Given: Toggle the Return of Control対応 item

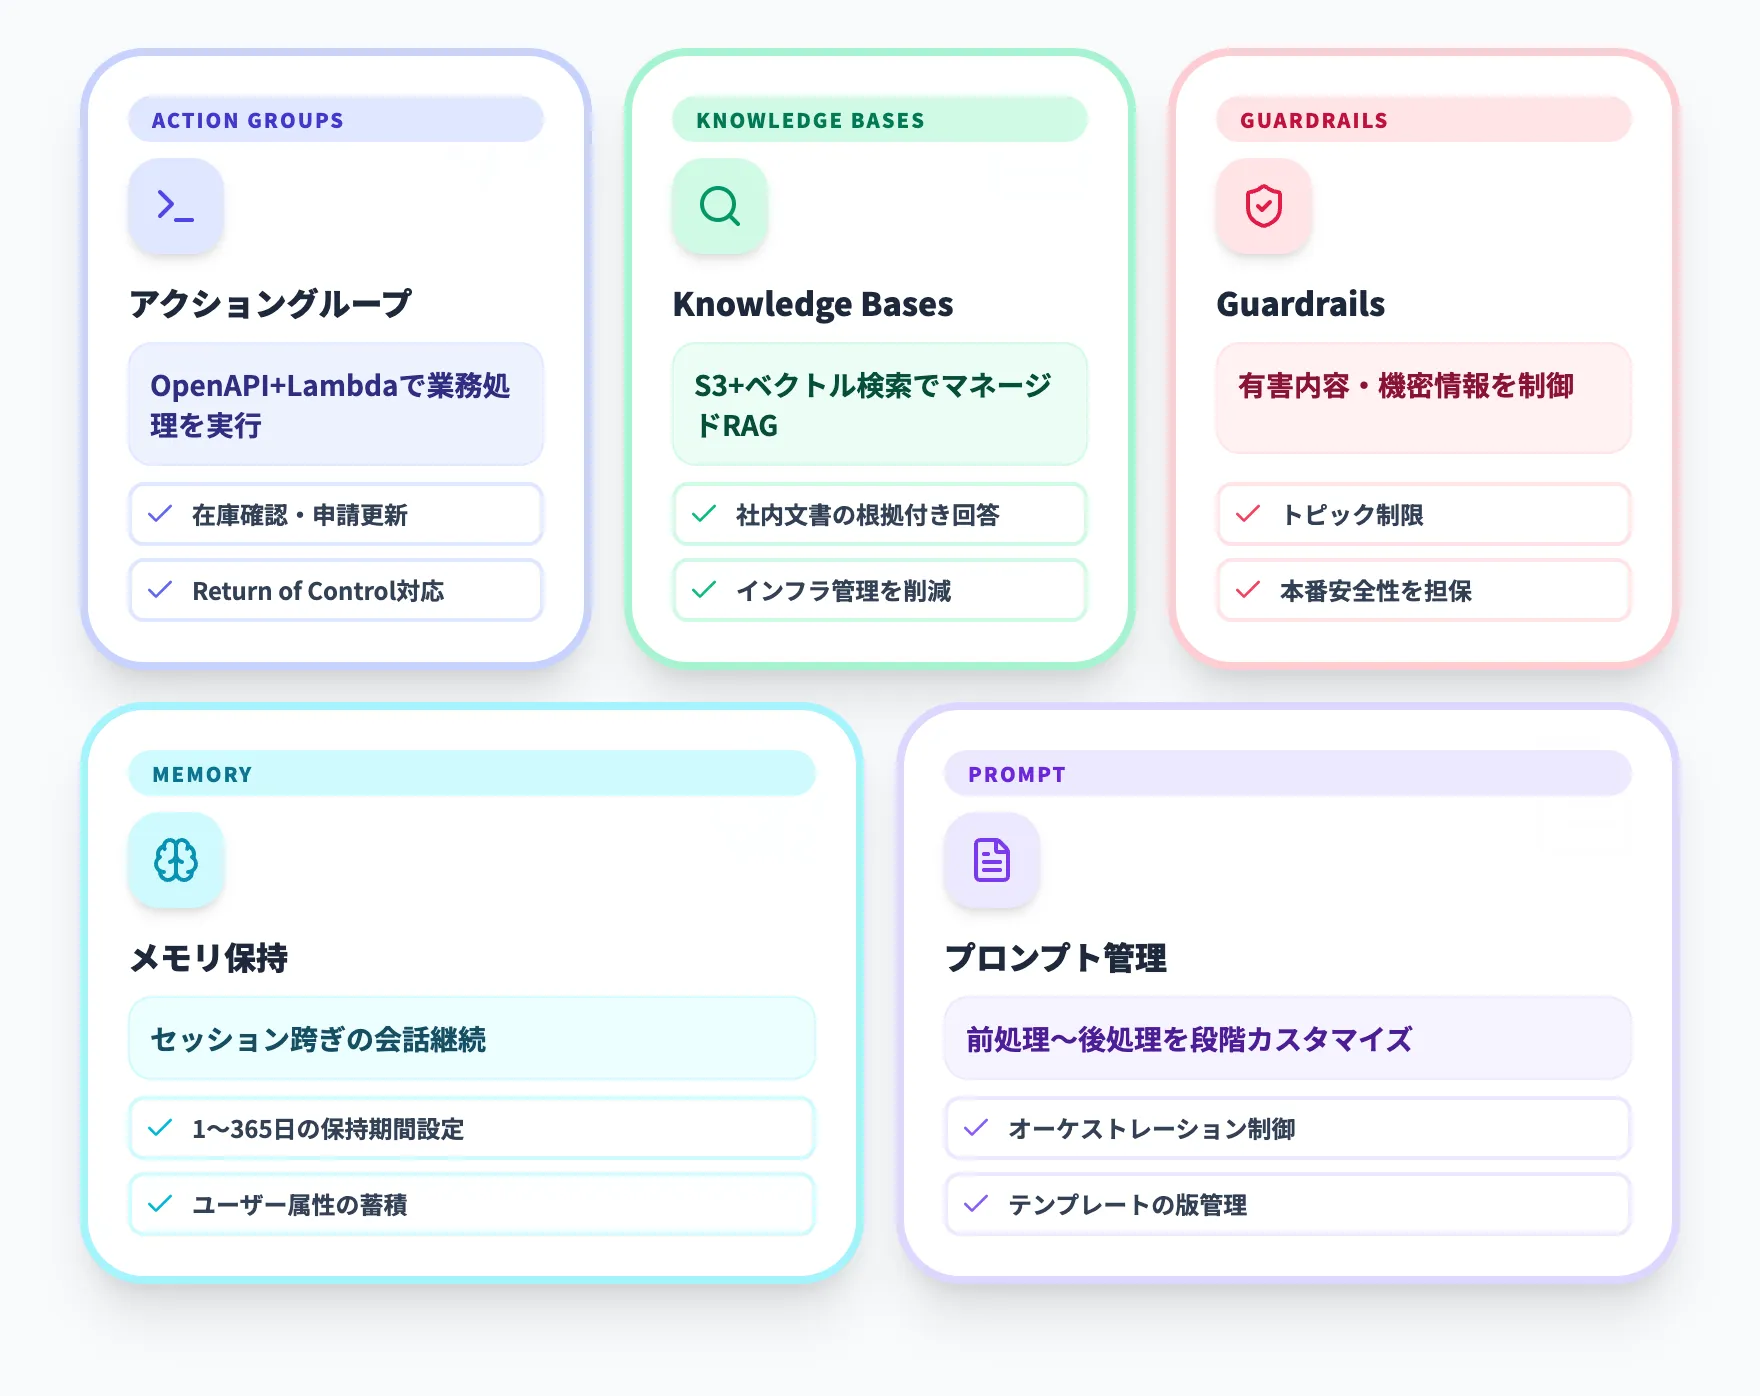Looking at the screenshot, I should (x=335, y=591).
